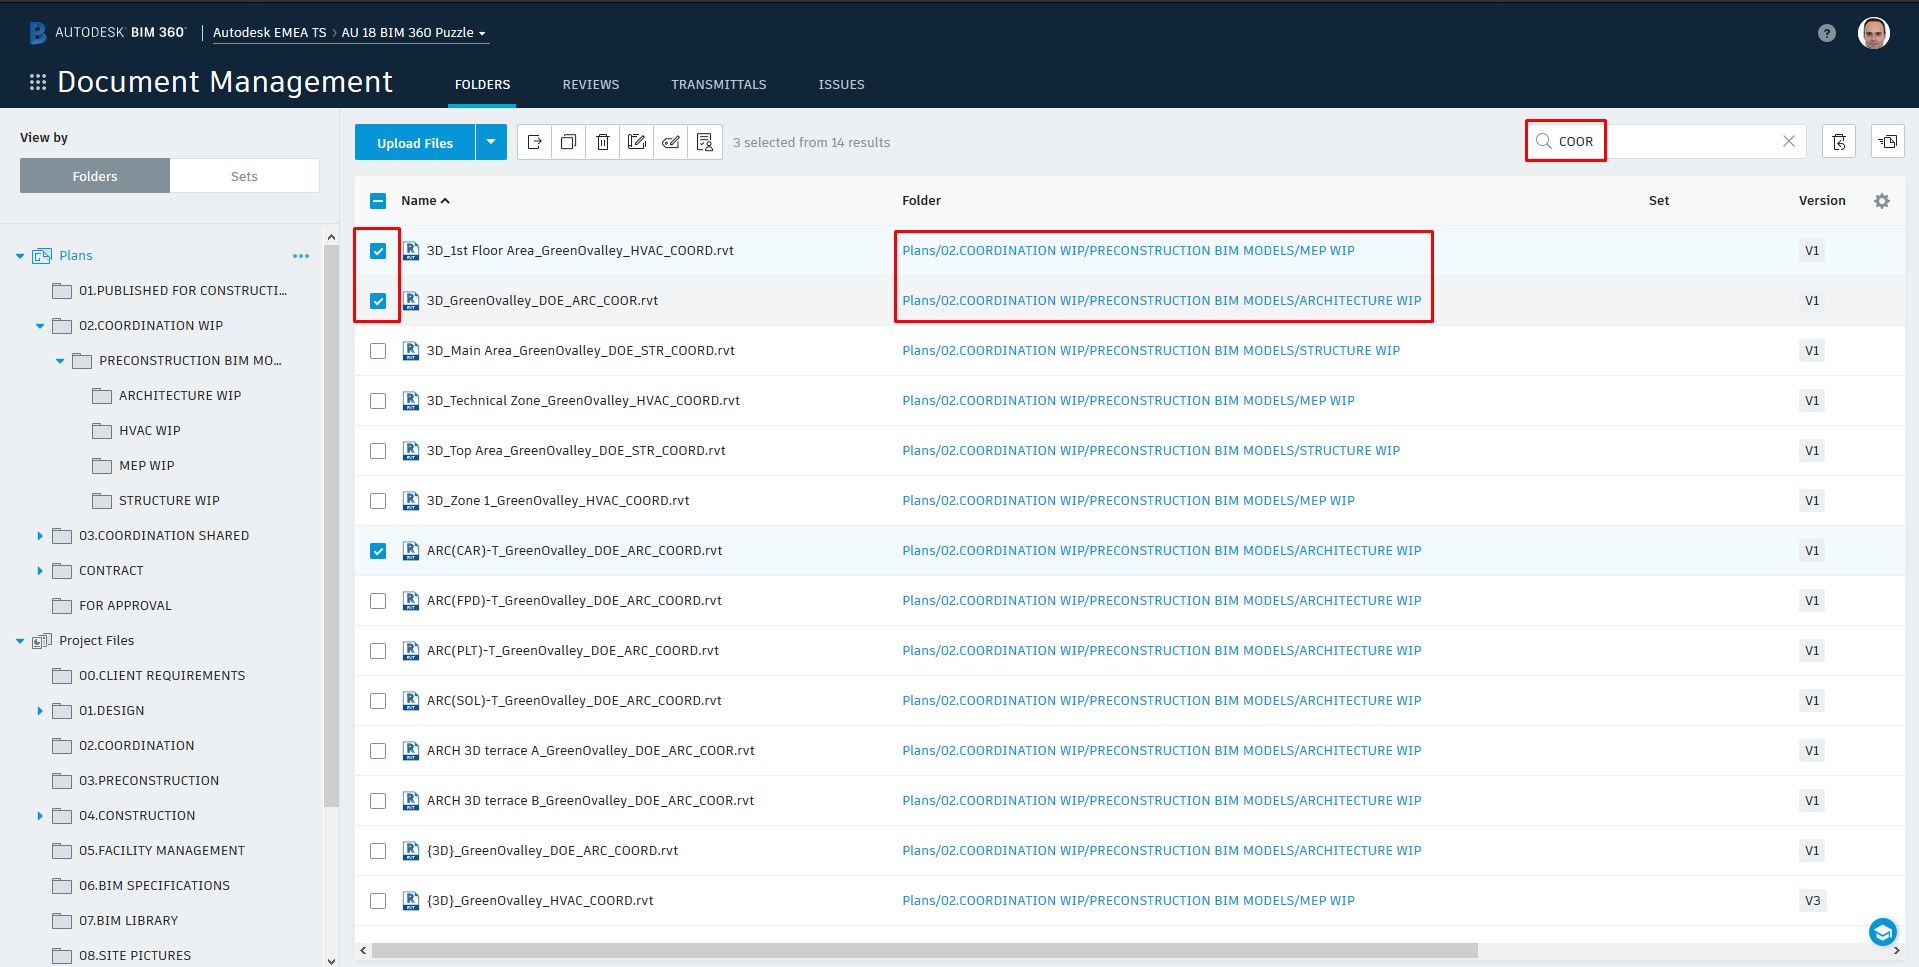Expand the 03.COORDINATION SHARED folder

pyautogui.click(x=40, y=536)
